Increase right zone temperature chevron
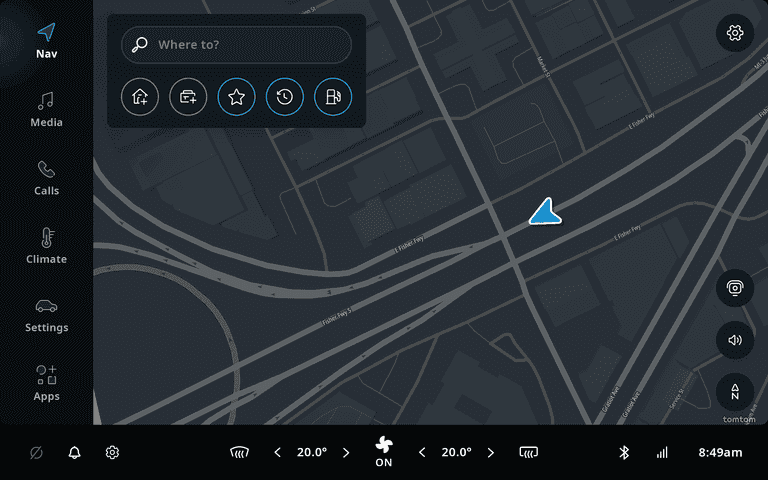Viewport: 768px width, 480px height. pos(491,453)
